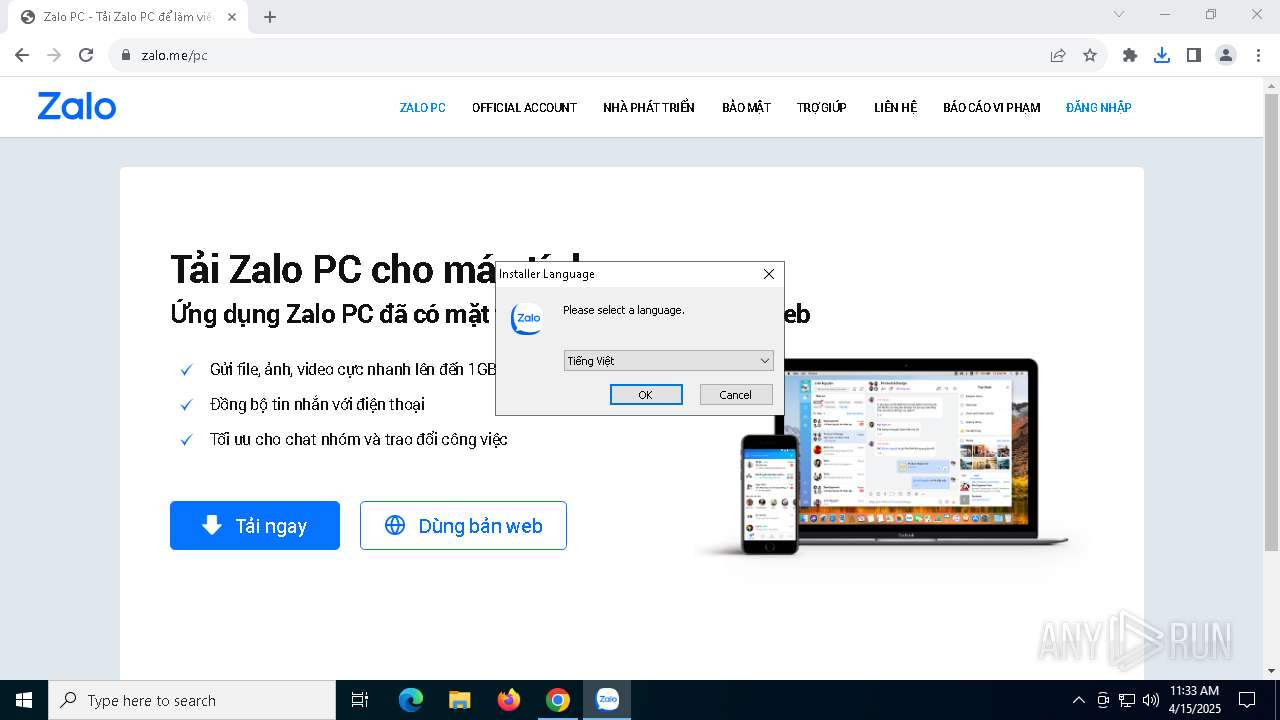Open OFFICIAL ACCOUNT menu item

tap(524, 107)
